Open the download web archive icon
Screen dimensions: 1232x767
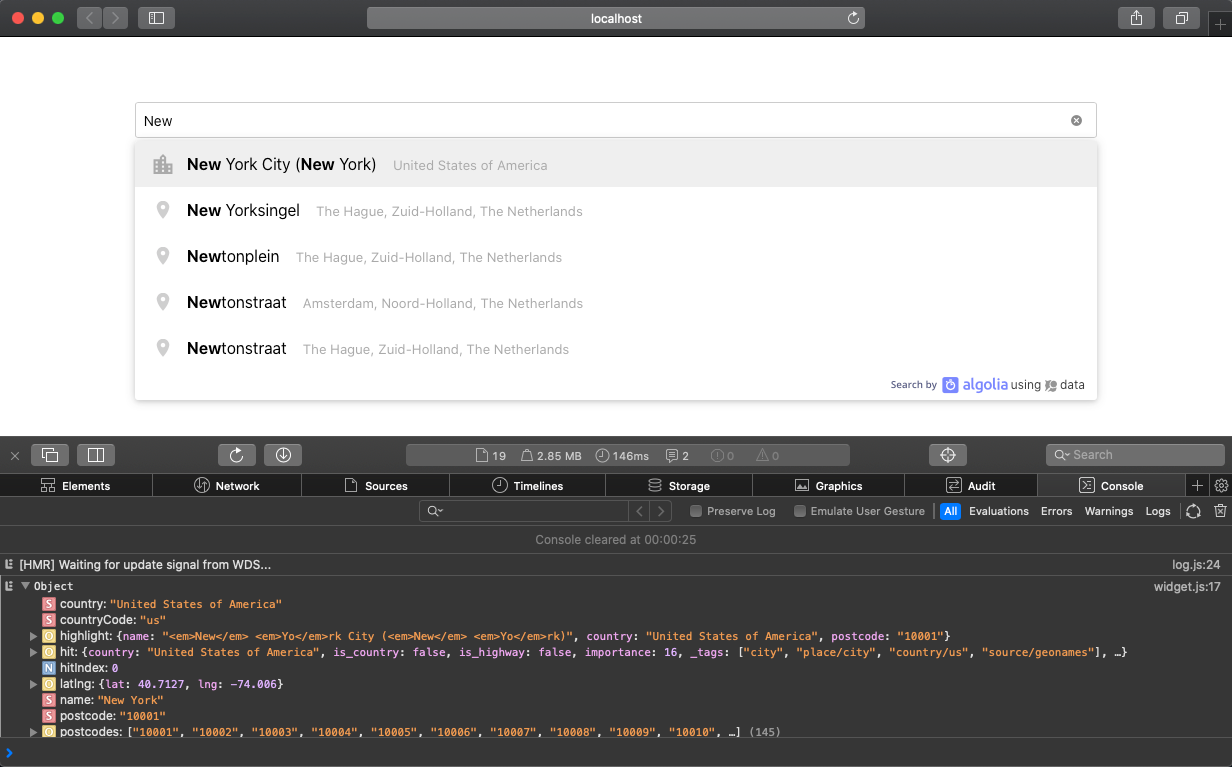coord(283,454)
